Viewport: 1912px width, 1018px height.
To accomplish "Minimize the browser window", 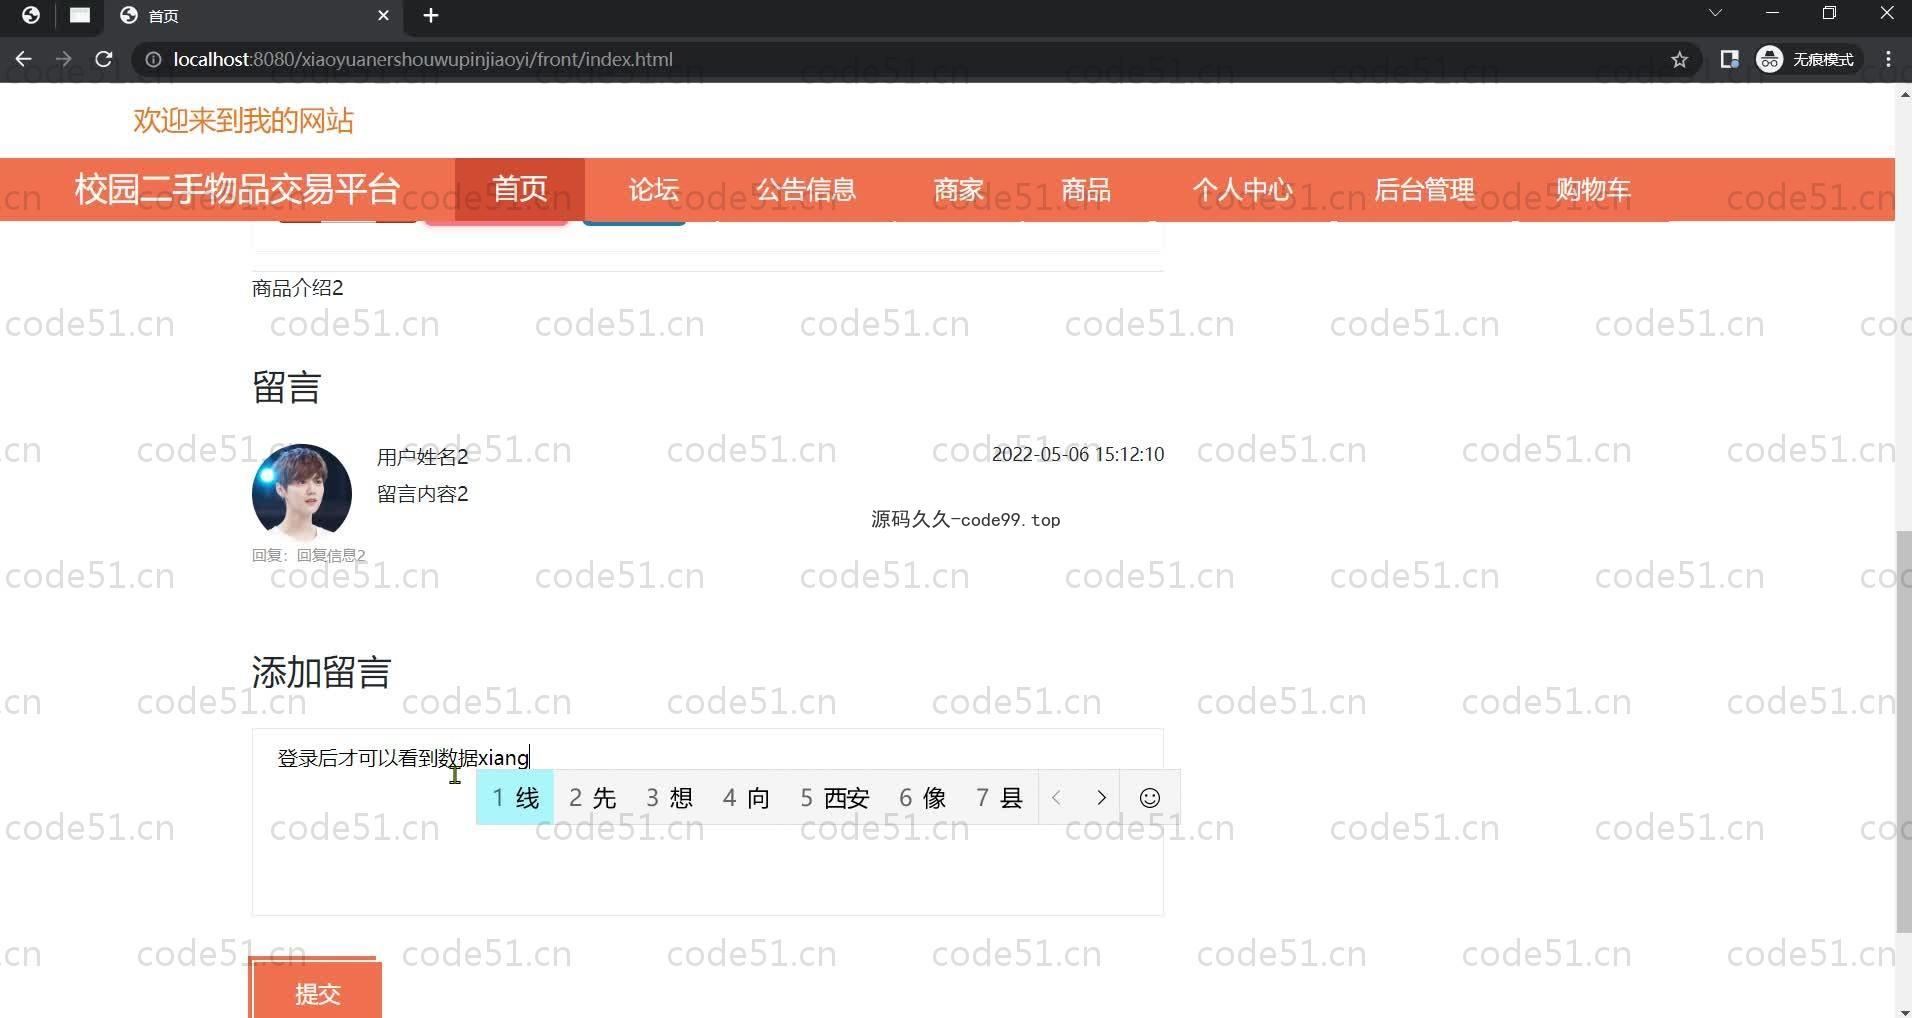I will click(x=1772, y=13).
